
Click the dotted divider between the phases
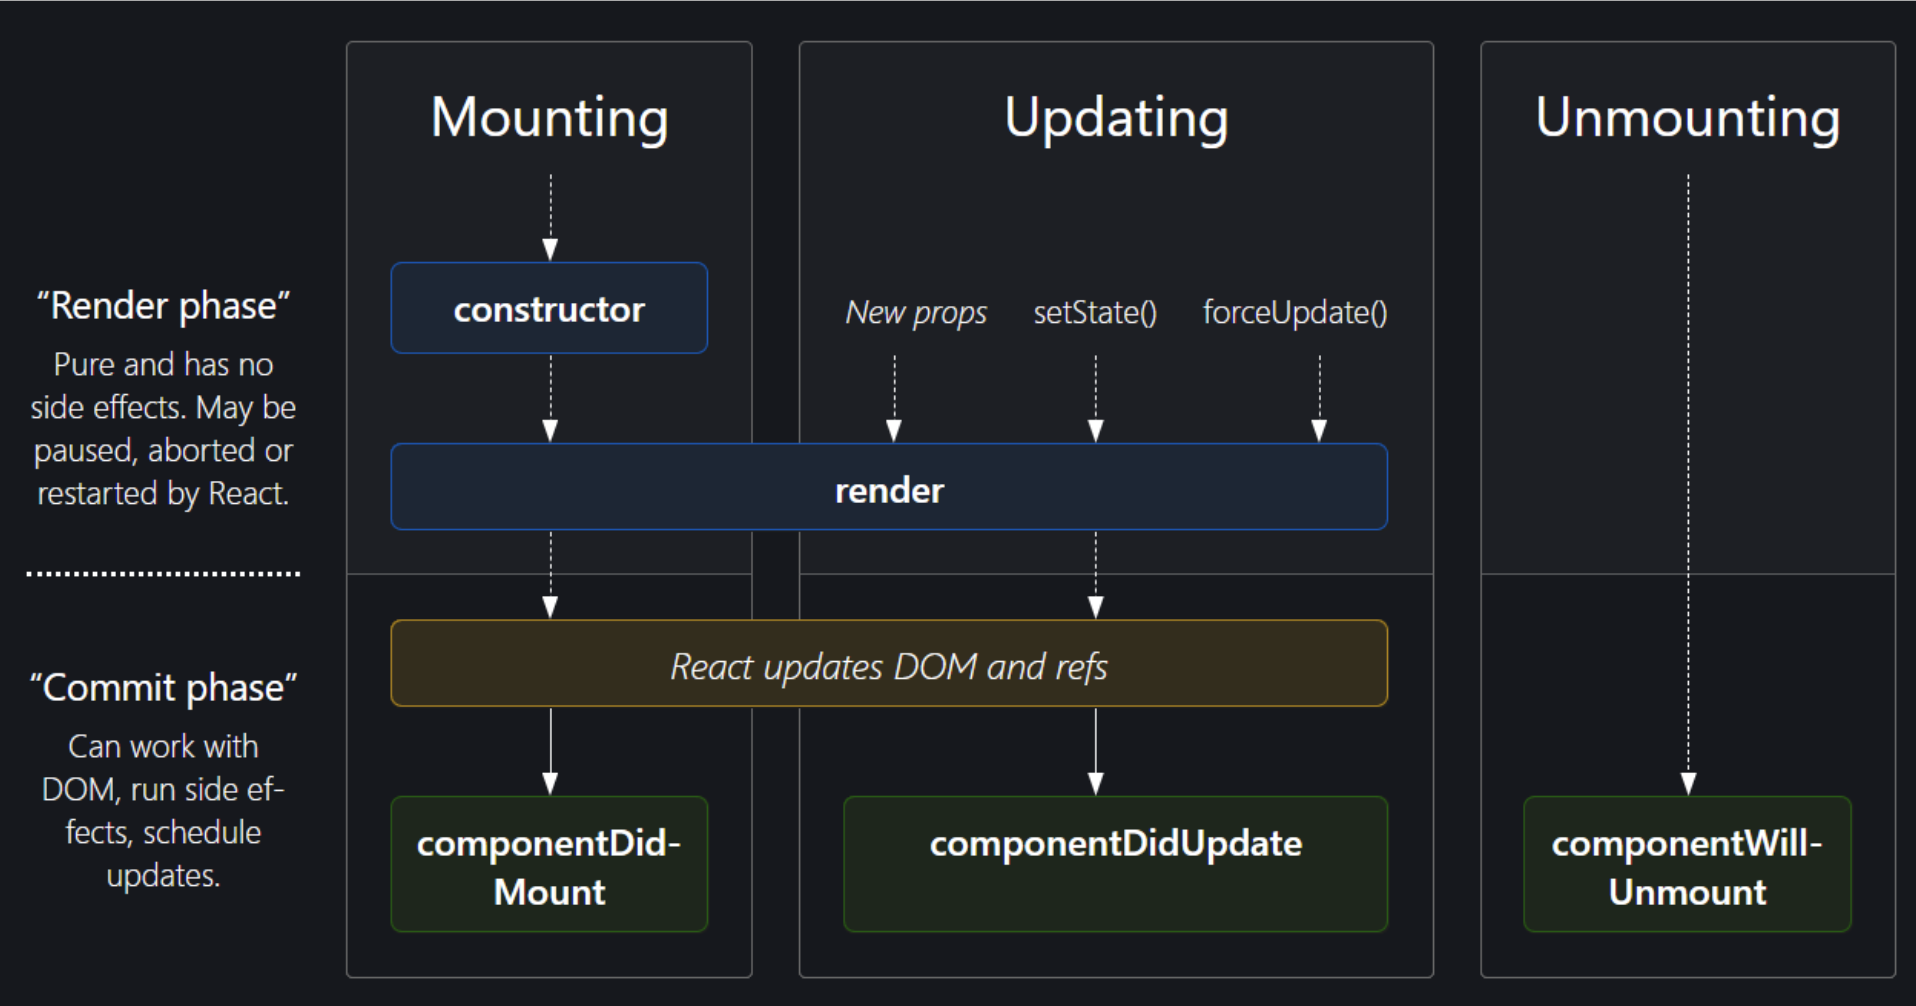click(163, 574)
